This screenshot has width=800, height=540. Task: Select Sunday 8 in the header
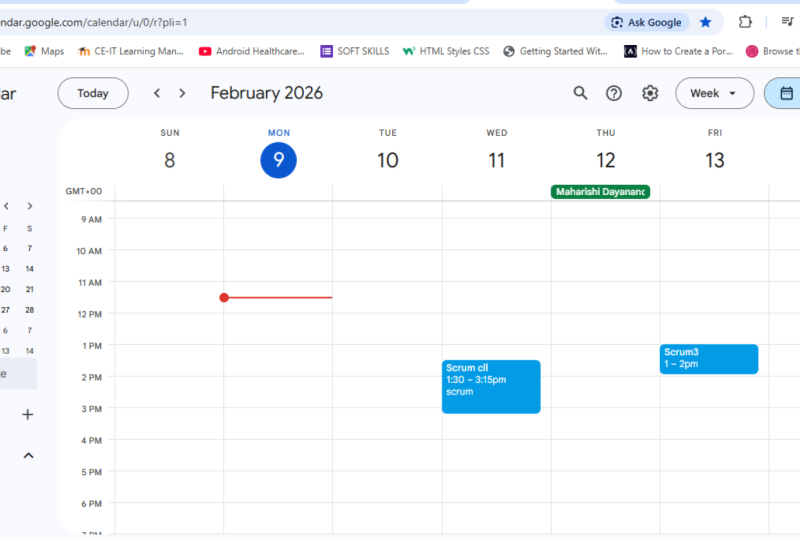(x=170, y=160)
